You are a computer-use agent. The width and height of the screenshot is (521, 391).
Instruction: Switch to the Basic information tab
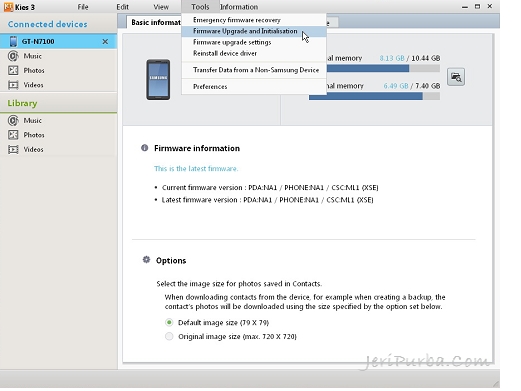pyautogui.click(x=155, y=22)
